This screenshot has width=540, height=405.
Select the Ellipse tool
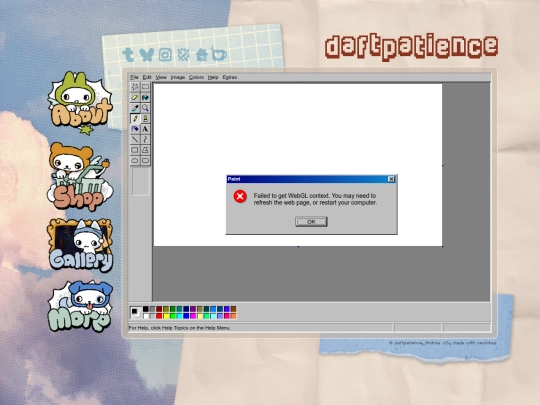[135, 160]
